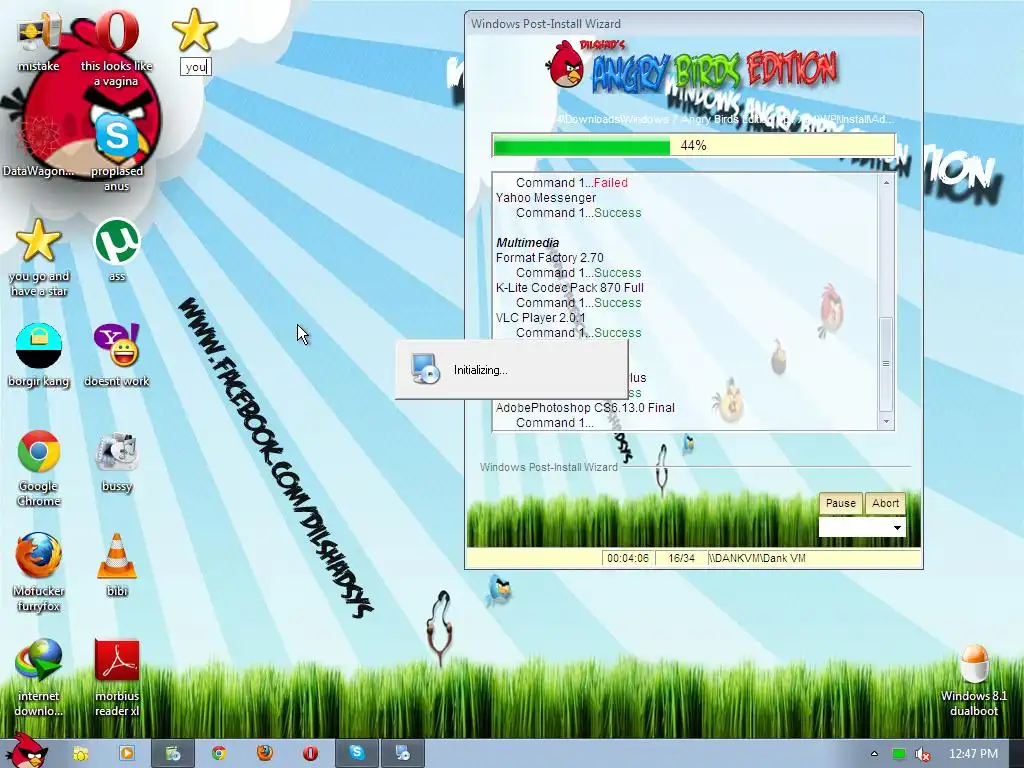This screenshot has width=1024, height=768.
Task: Open the Angry Birds Start button
Action: 27,751
